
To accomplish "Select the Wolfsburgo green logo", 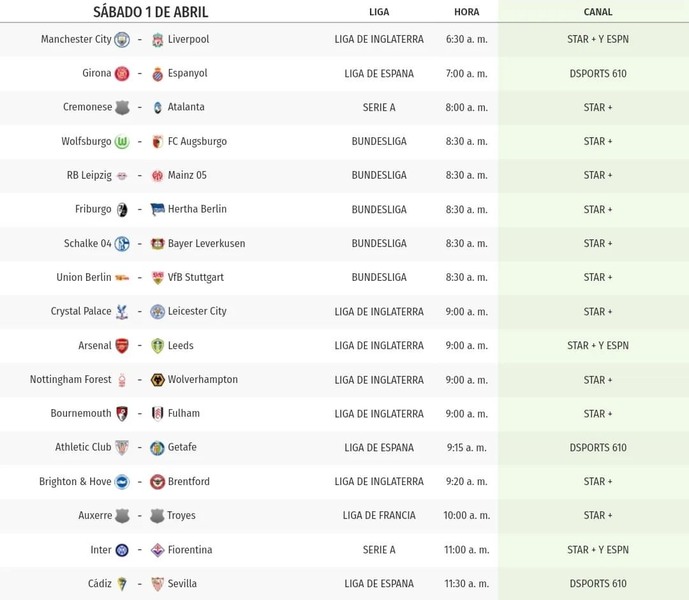I will click(x=122, y=142).
